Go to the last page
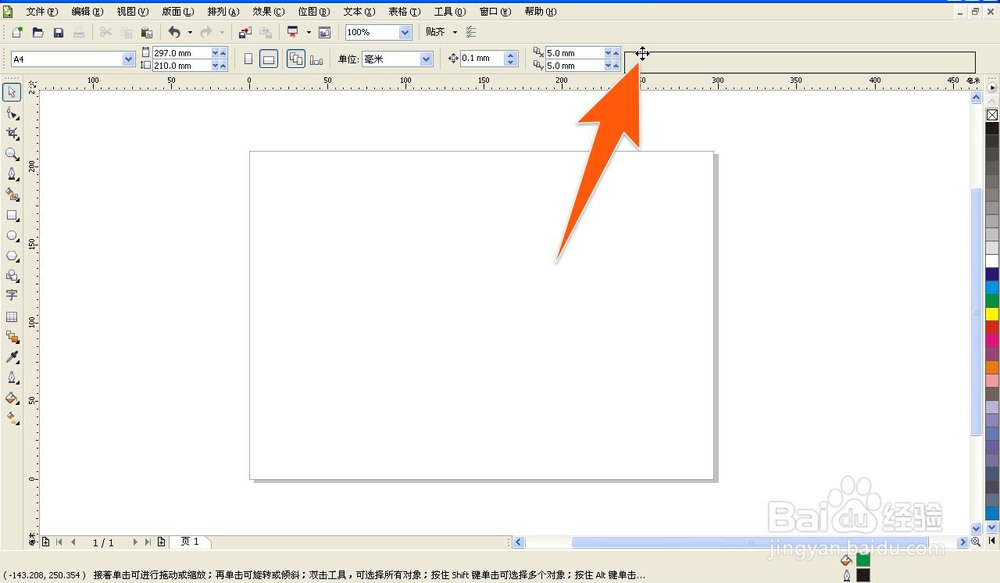 tap(148, 542)
